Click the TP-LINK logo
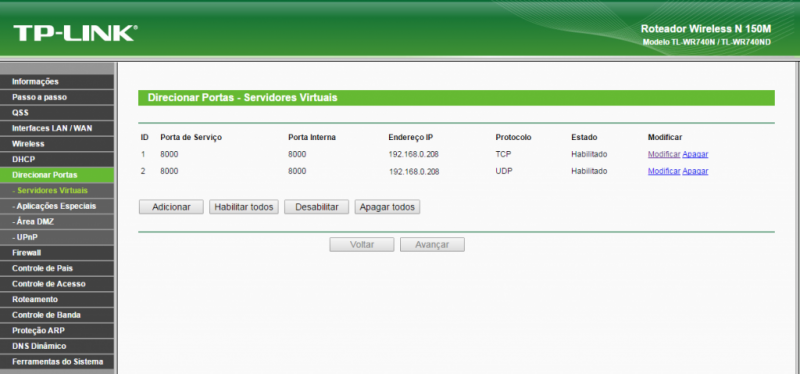 [75, 33]
